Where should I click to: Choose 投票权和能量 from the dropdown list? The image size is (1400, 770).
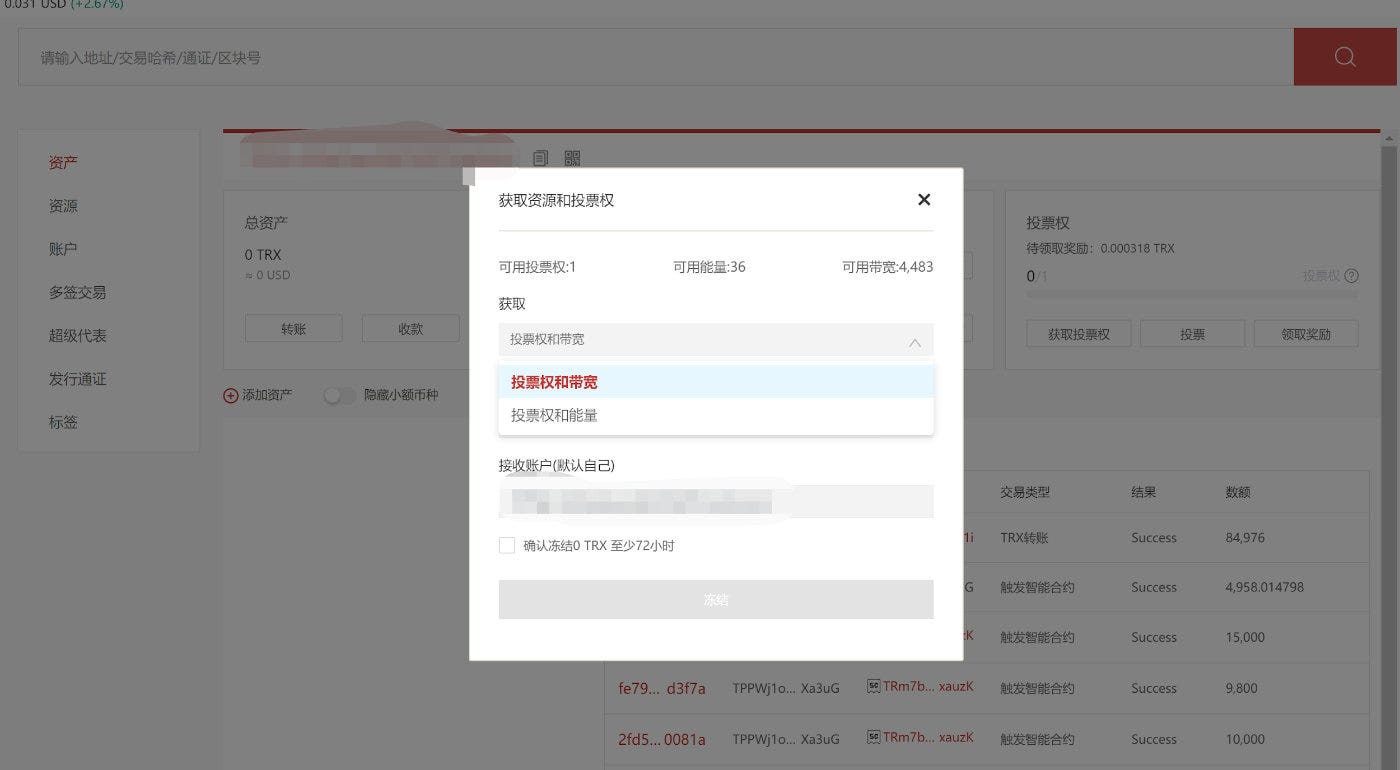(716, 415)
